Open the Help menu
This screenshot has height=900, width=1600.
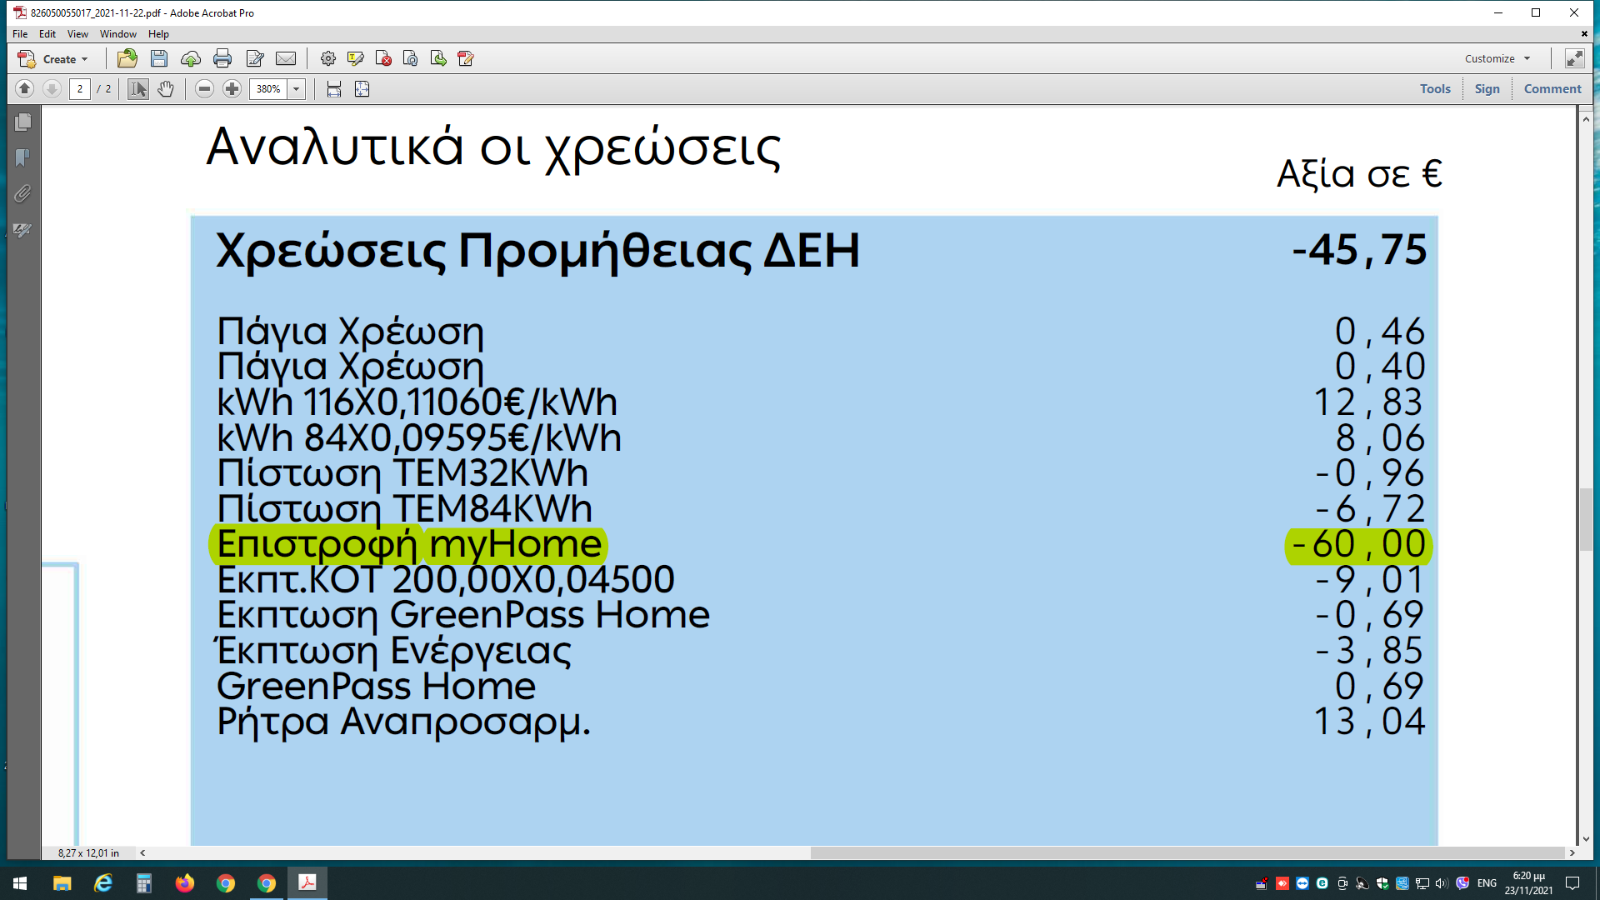click(158, 34)
